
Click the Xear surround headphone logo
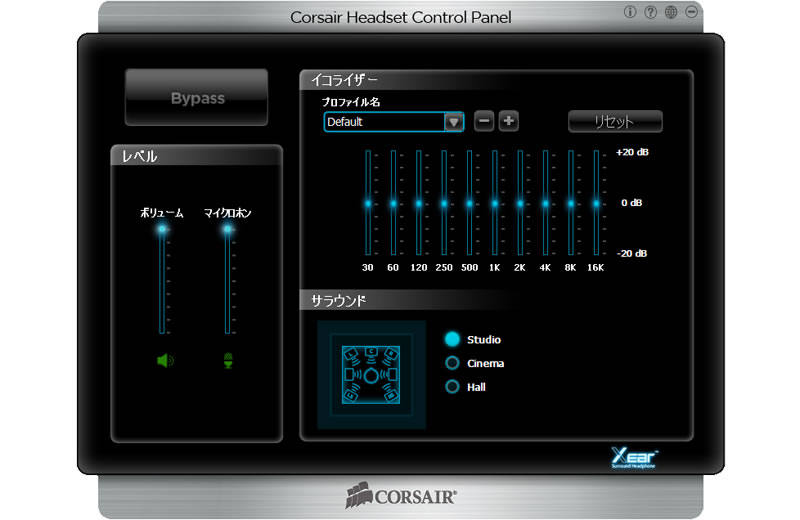pyautogui.click(x=634, y=458)
